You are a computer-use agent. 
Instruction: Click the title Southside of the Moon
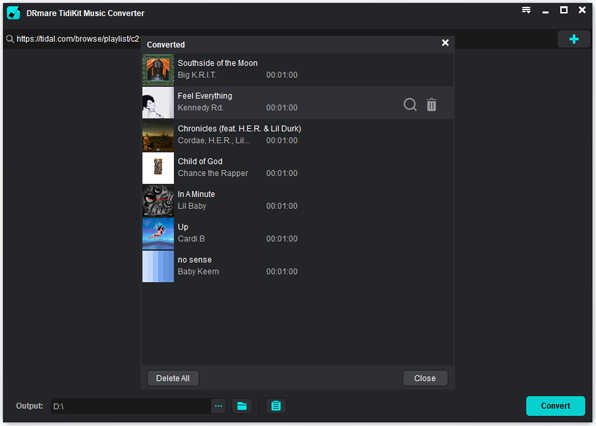pos(217,63)
